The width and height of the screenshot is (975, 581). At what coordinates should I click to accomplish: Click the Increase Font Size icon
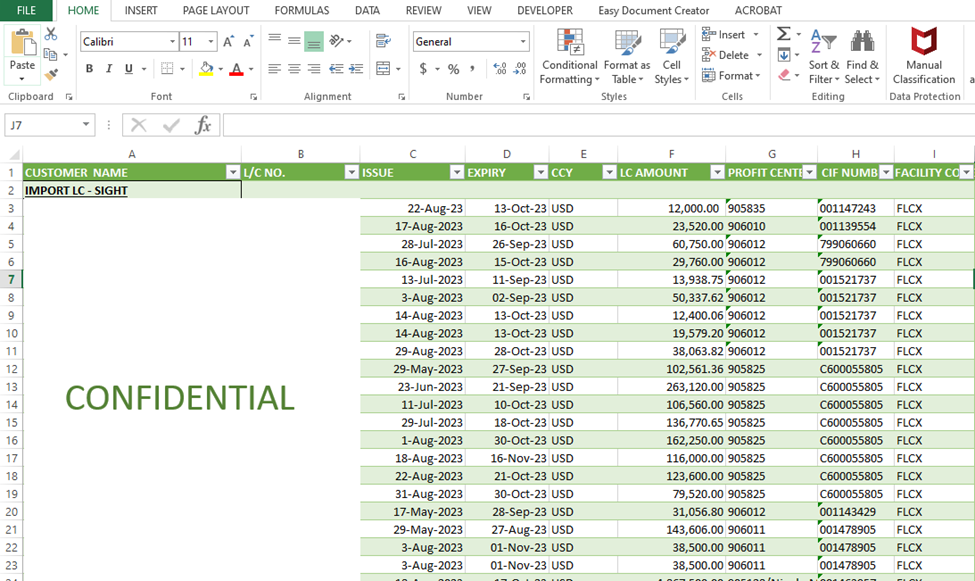tap(229, 42)
